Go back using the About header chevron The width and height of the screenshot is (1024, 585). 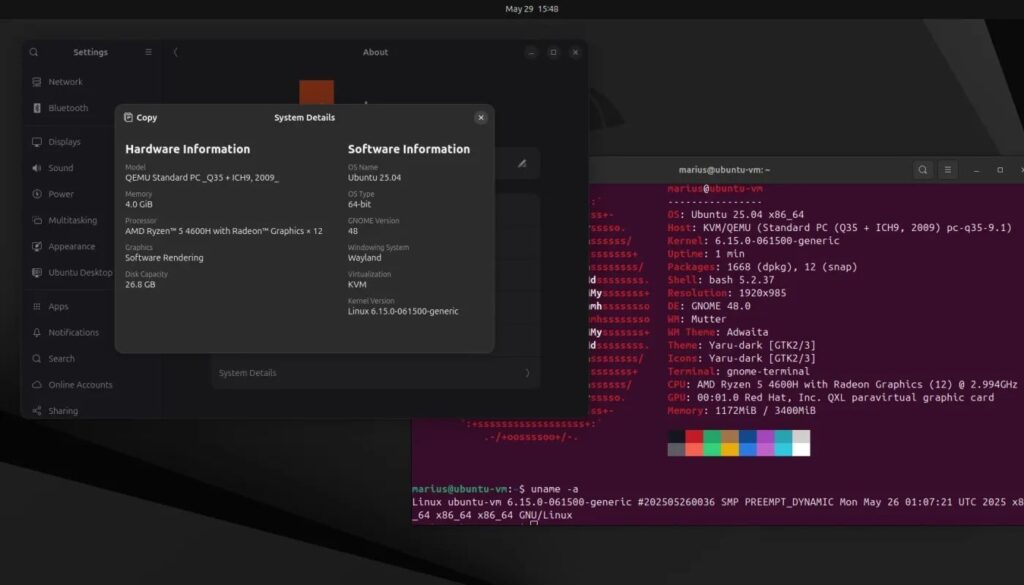[176, 52]
